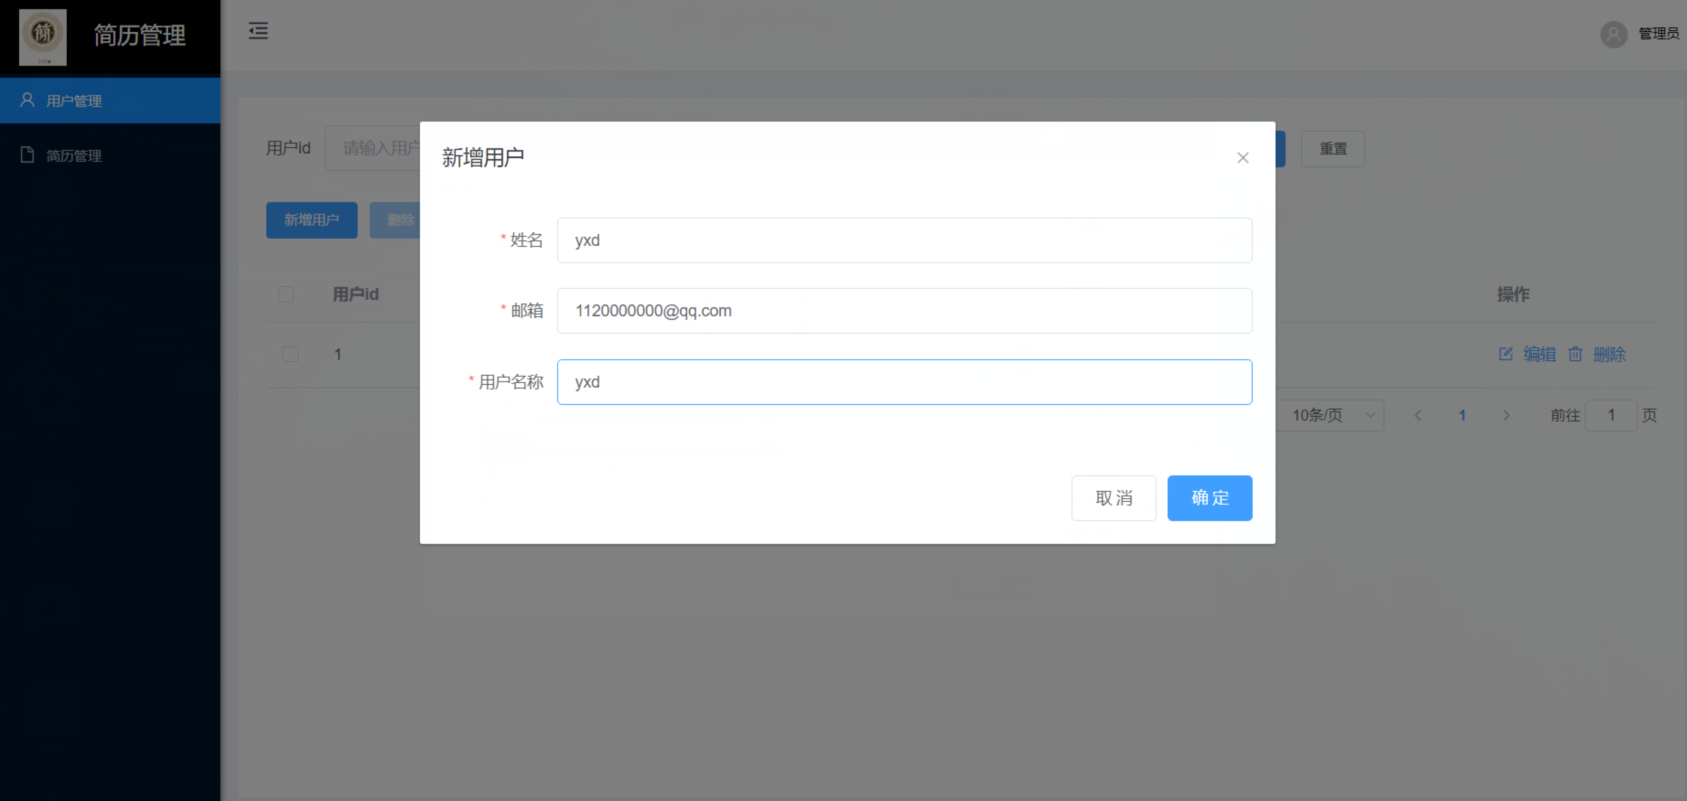1687x801 pixels.
Task: Click the 简历管理 title text in header
Action: tap(140, 36)
